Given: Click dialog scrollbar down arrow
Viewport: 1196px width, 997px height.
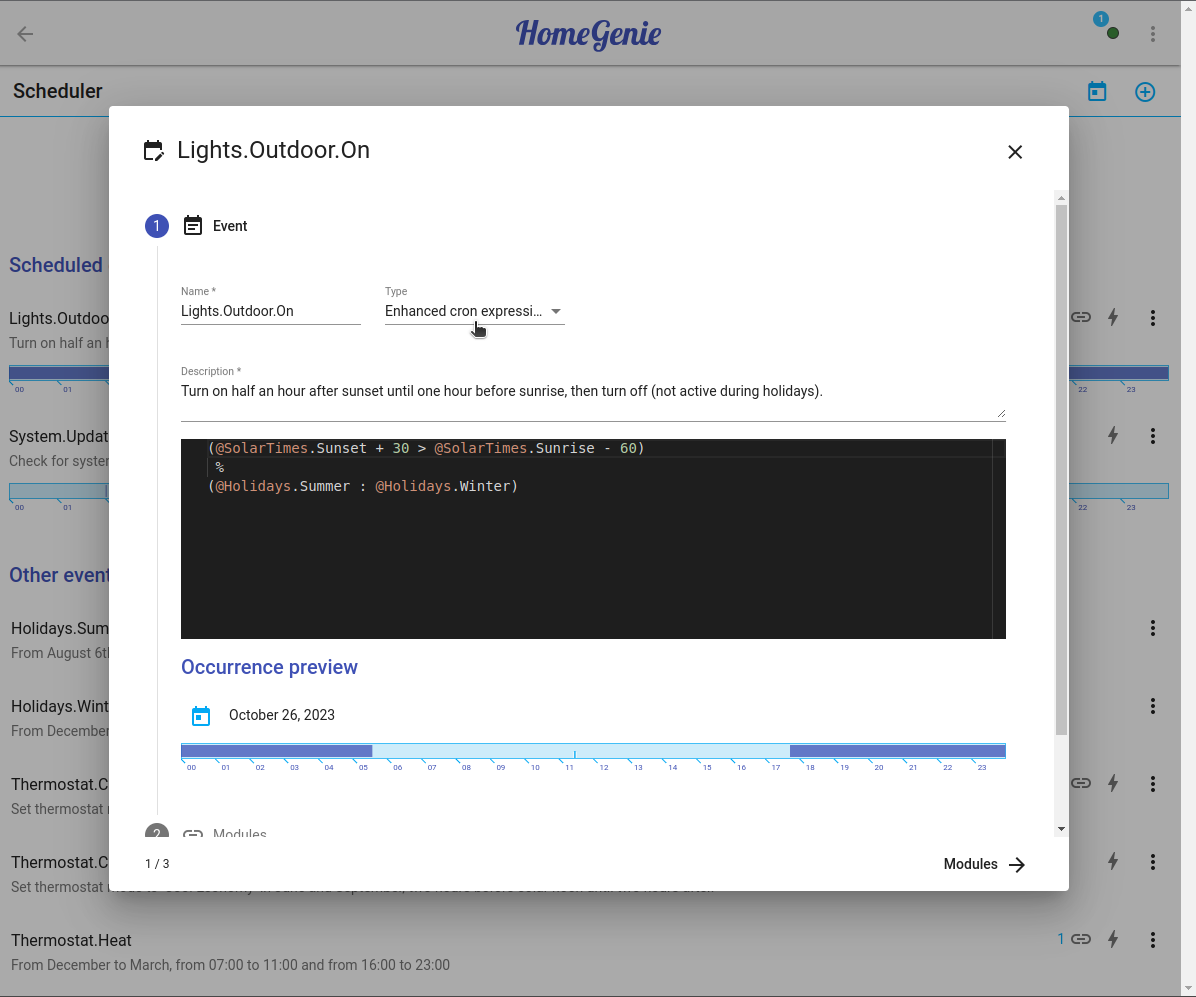Looking at the screenshot, I should coord(1061,829).
